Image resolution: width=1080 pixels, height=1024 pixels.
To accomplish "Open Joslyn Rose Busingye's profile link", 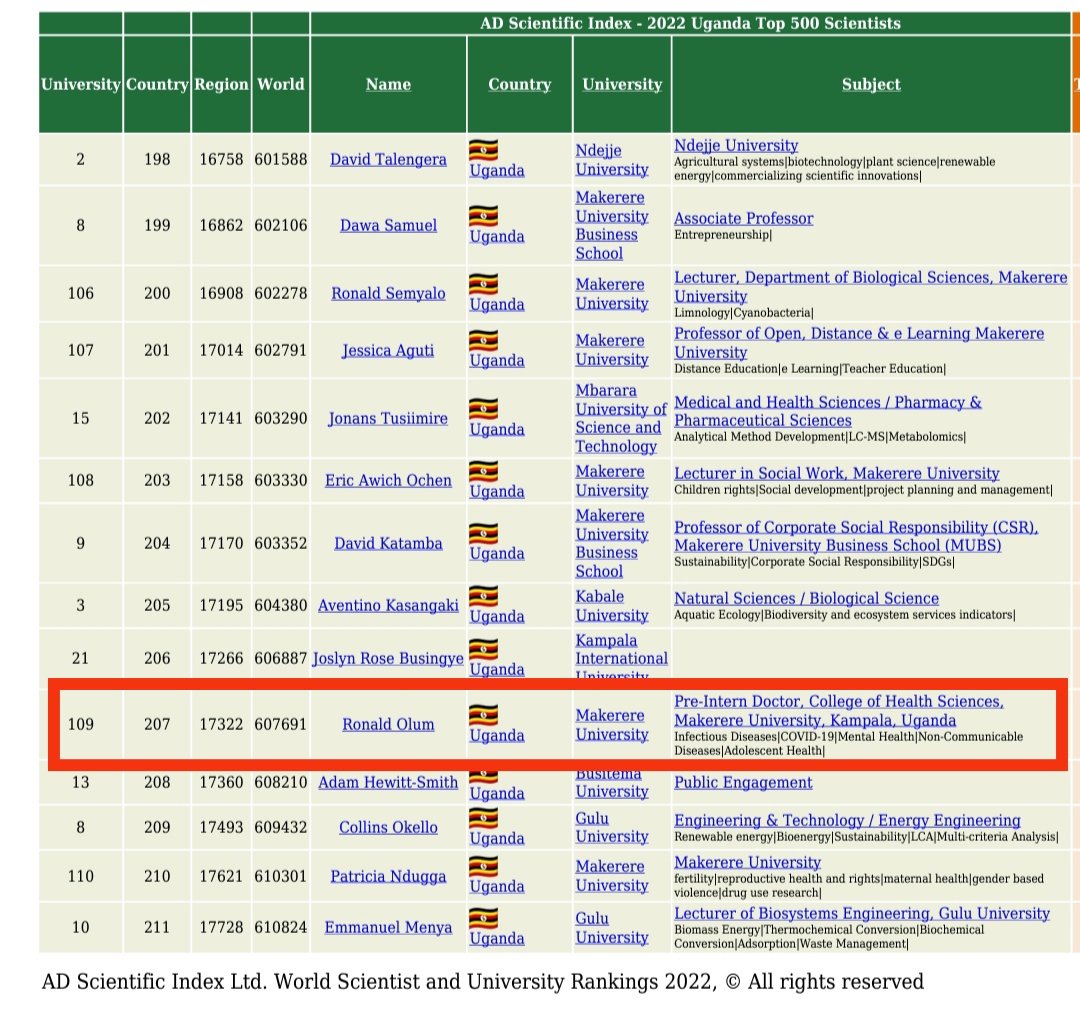I will 388,658.
